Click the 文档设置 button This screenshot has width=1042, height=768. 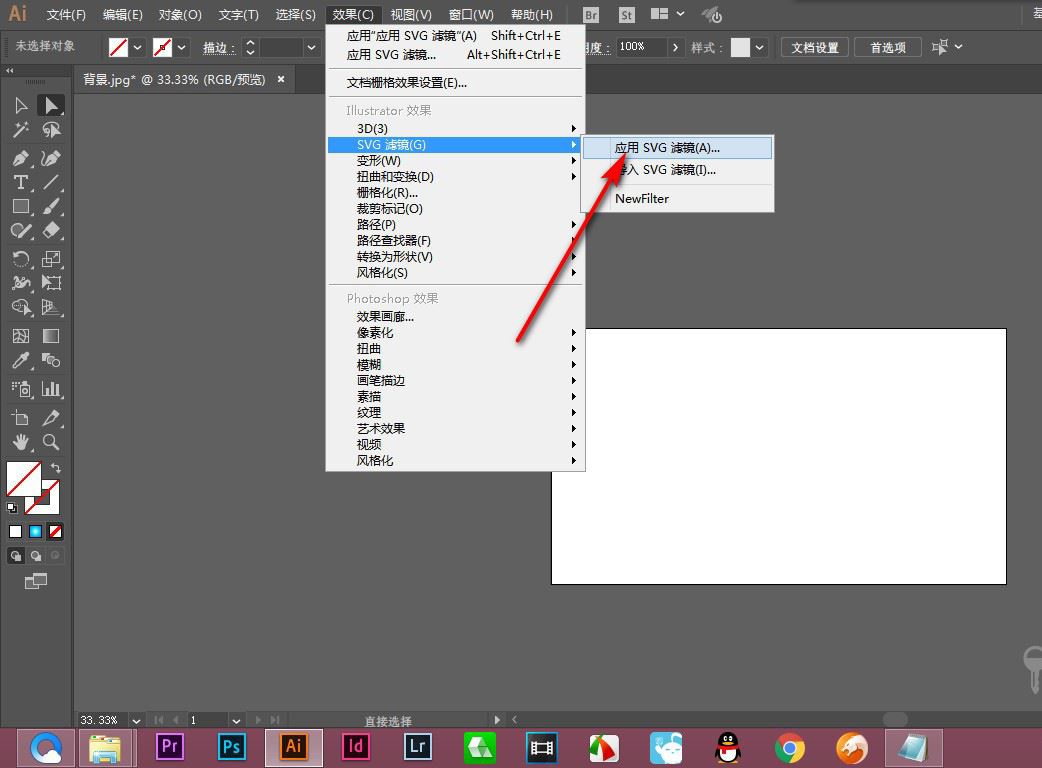815,47
